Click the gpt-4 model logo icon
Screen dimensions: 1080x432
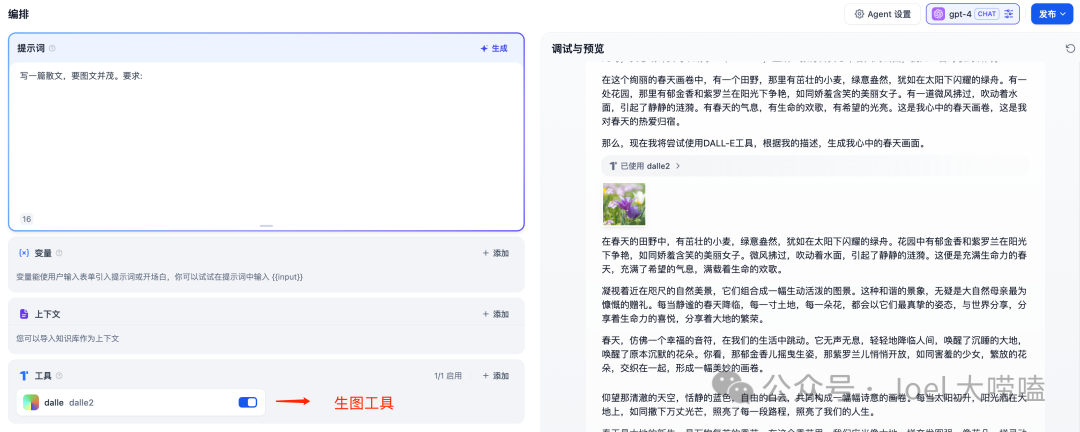[x=938, y=14]
